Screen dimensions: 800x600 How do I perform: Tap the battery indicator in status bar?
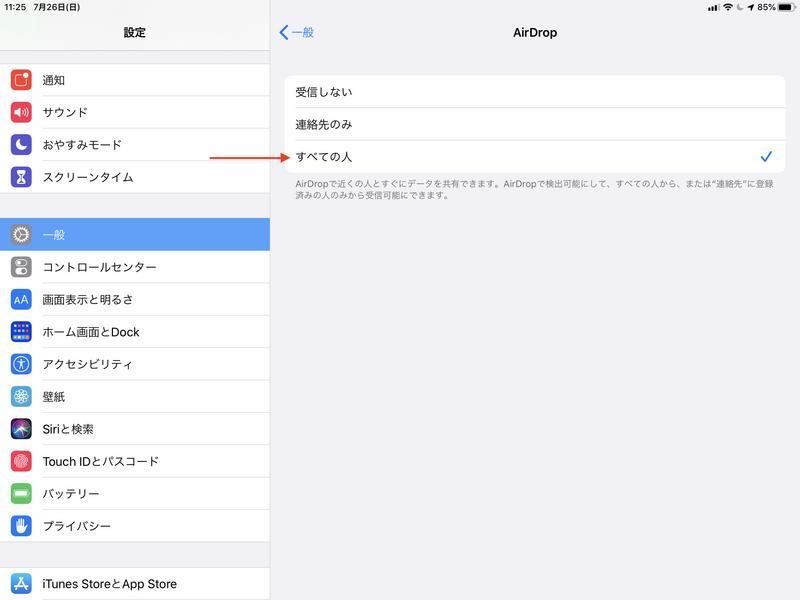[x=786, y=7]
